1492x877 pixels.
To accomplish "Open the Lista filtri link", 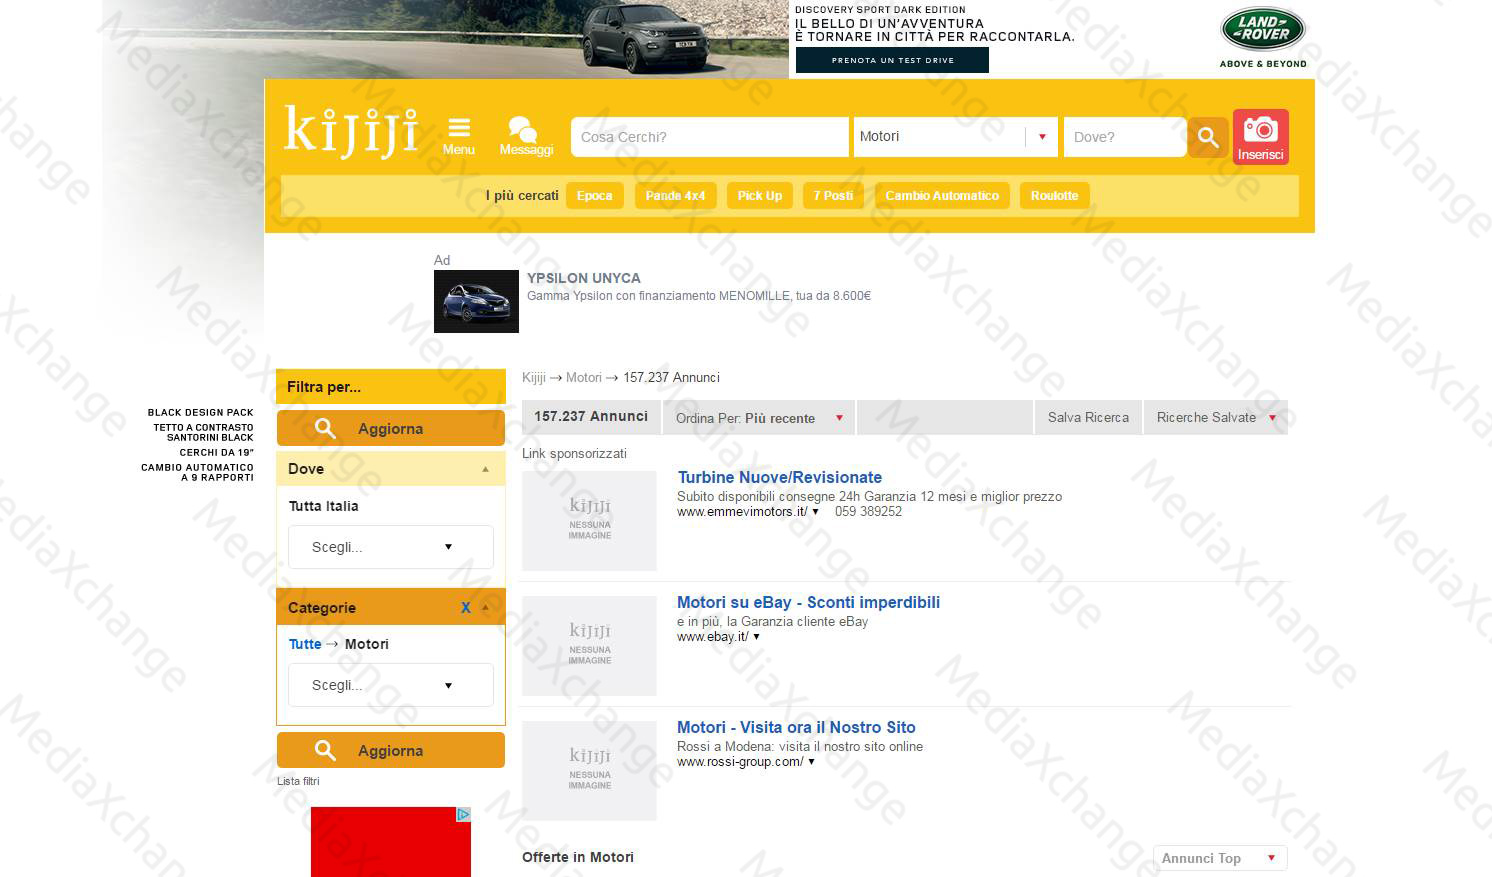I will coord(298,781).
